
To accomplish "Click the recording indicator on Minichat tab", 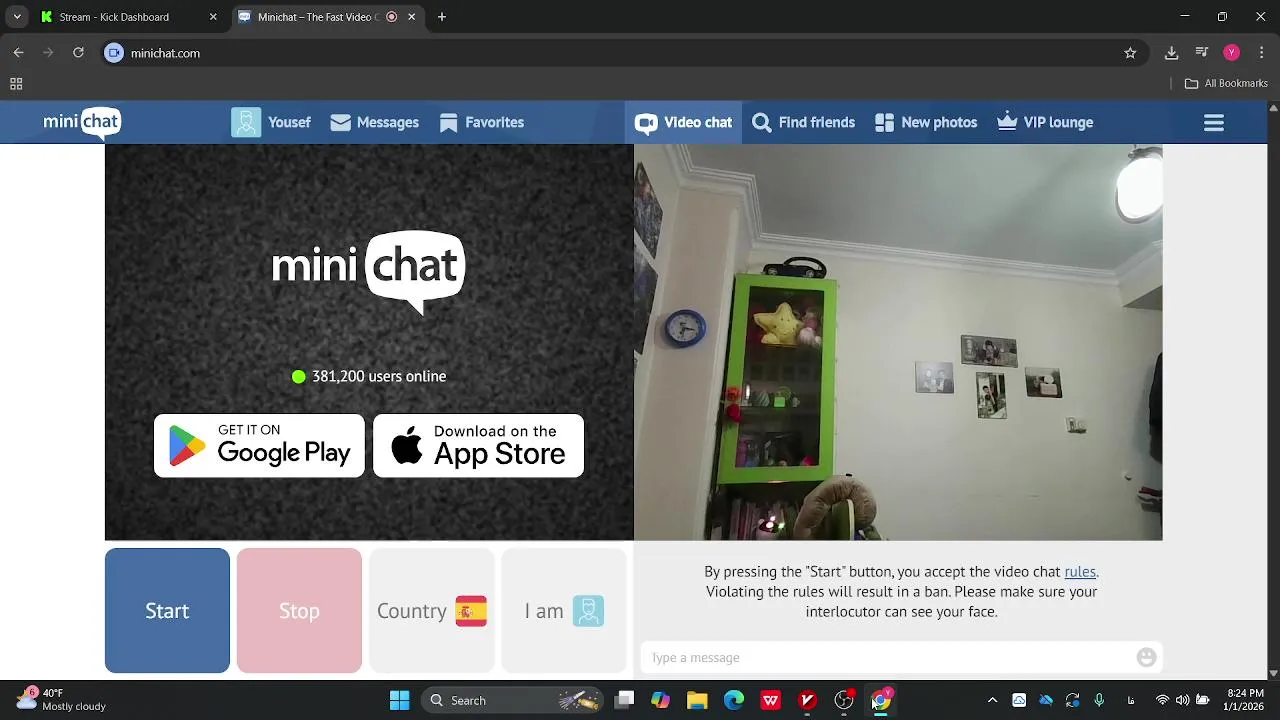I will point(391,17).
